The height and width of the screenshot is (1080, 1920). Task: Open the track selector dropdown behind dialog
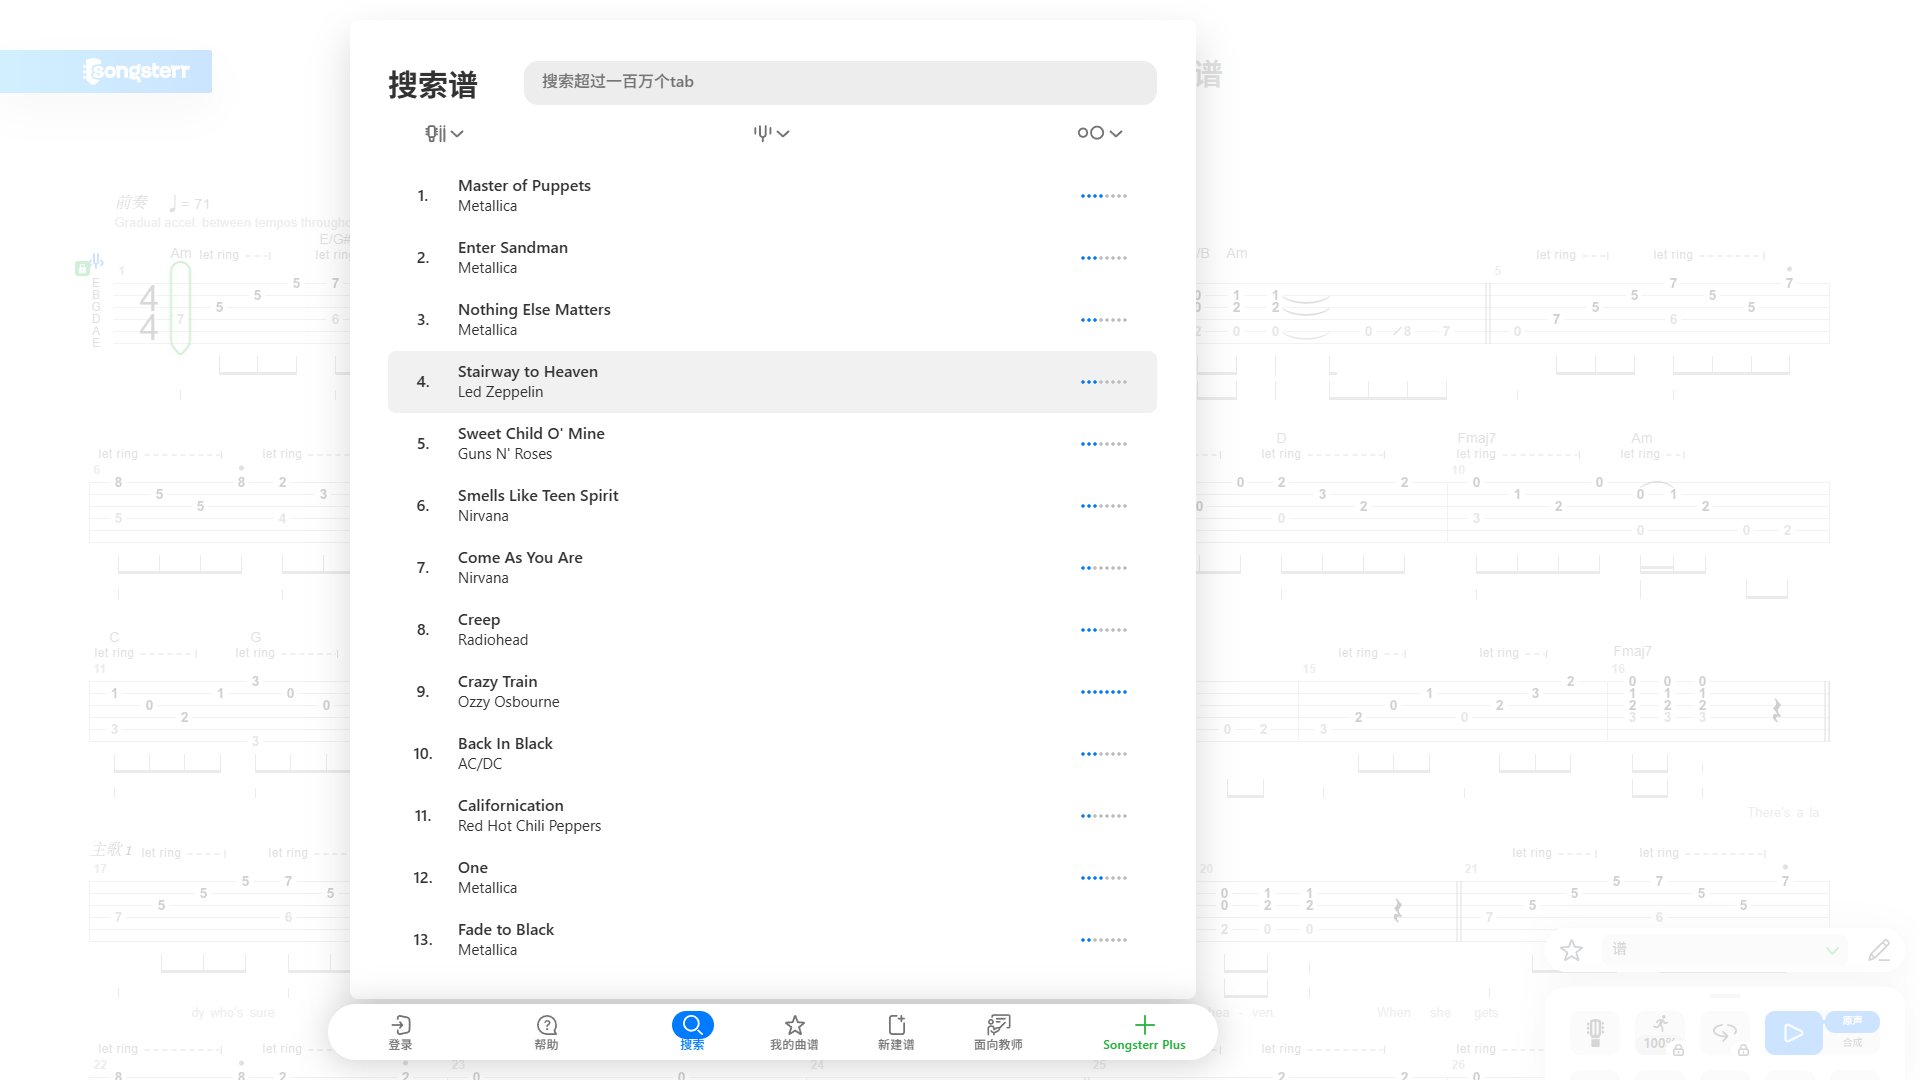click(1725, 949)
